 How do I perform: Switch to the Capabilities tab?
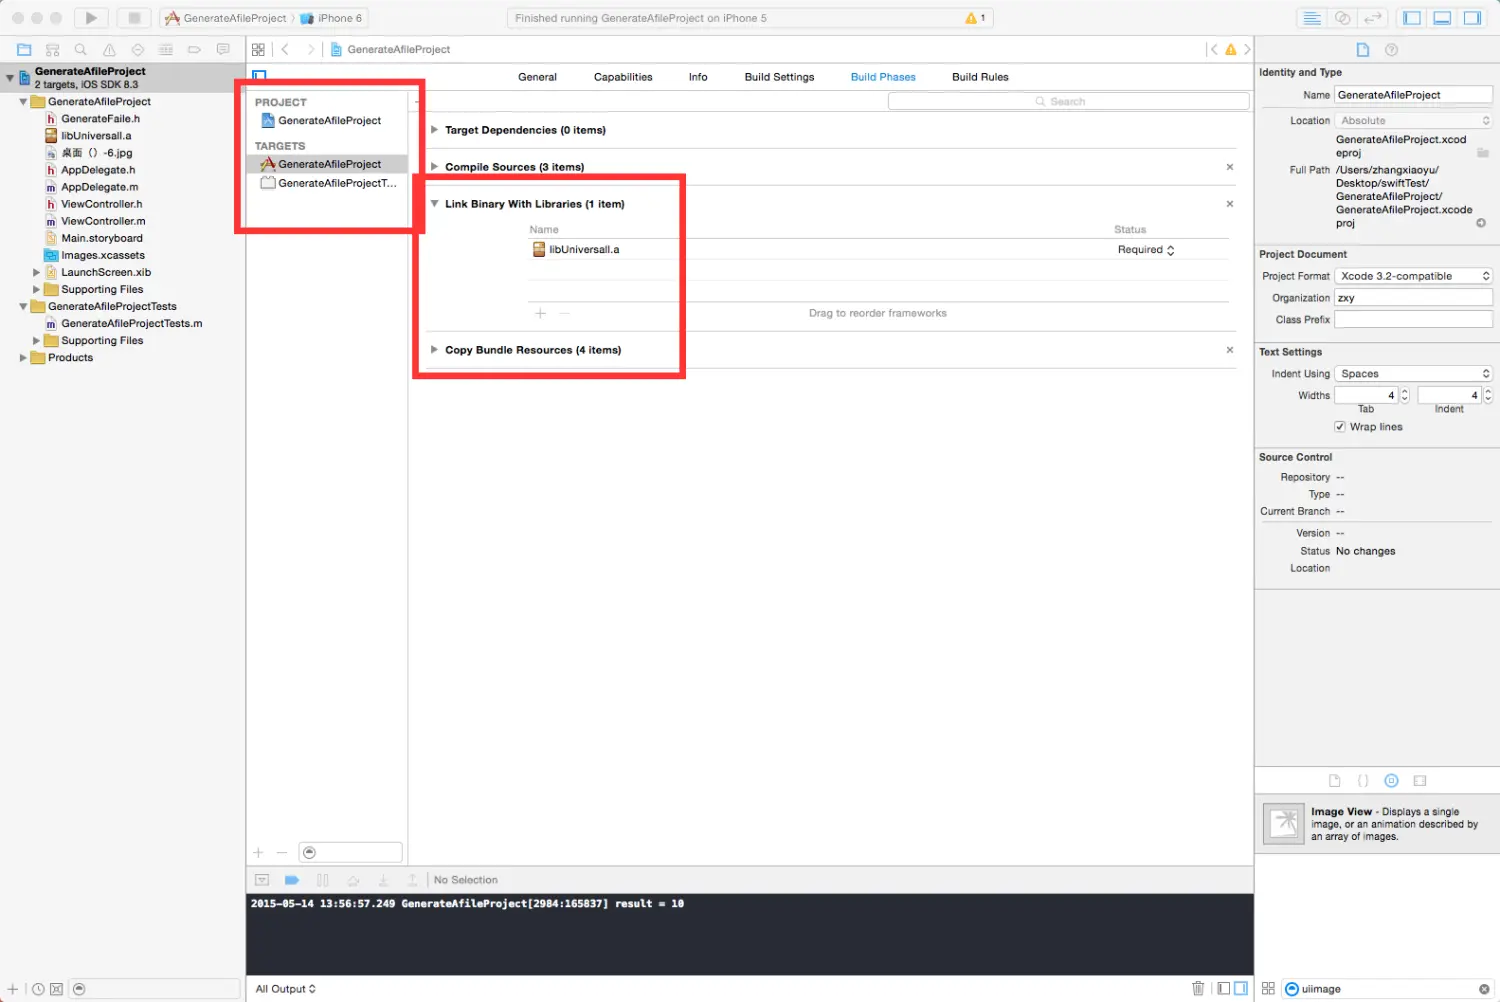[x=623, y=77]
